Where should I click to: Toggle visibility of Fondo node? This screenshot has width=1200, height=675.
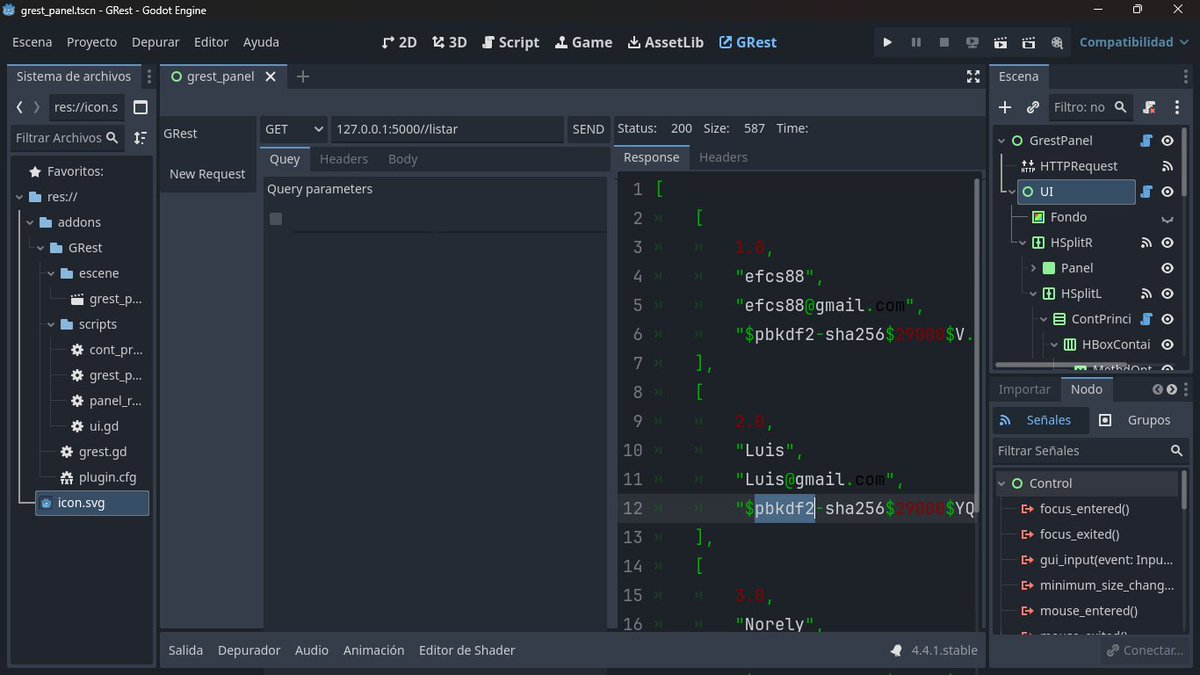[x=1167, y=217]
